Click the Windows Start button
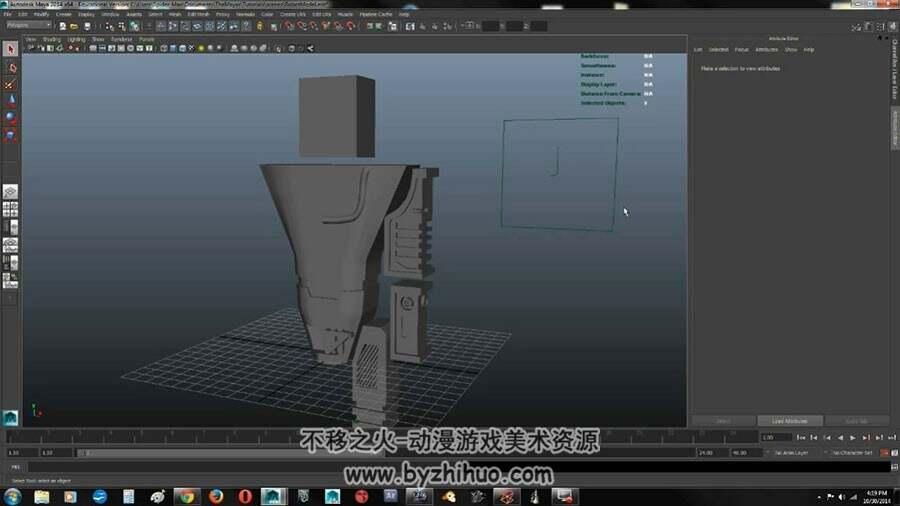This screenshot has width=900, height=506. [x=13, y=496]
